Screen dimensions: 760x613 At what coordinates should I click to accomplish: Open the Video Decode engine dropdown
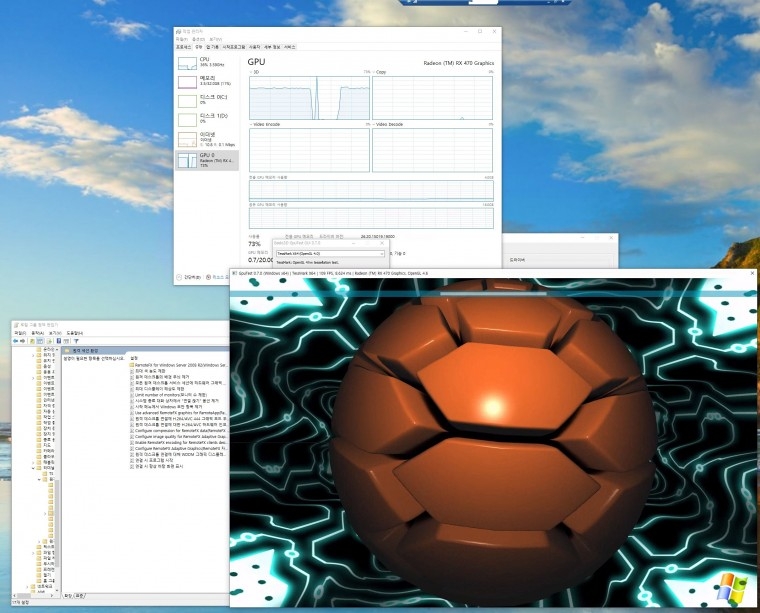[x=388, y=125]
